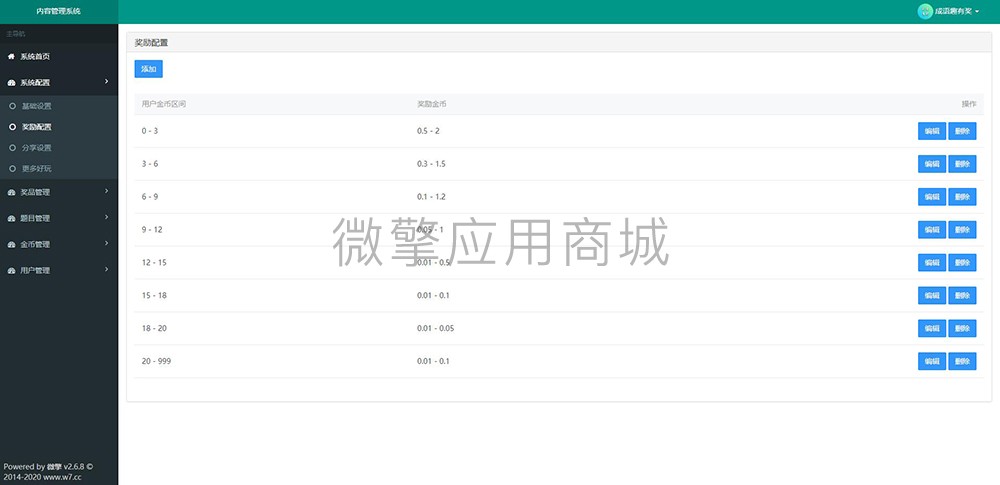Click 删除 for the 0 - 3 row
1000x485 pixels.
(962, 131)
